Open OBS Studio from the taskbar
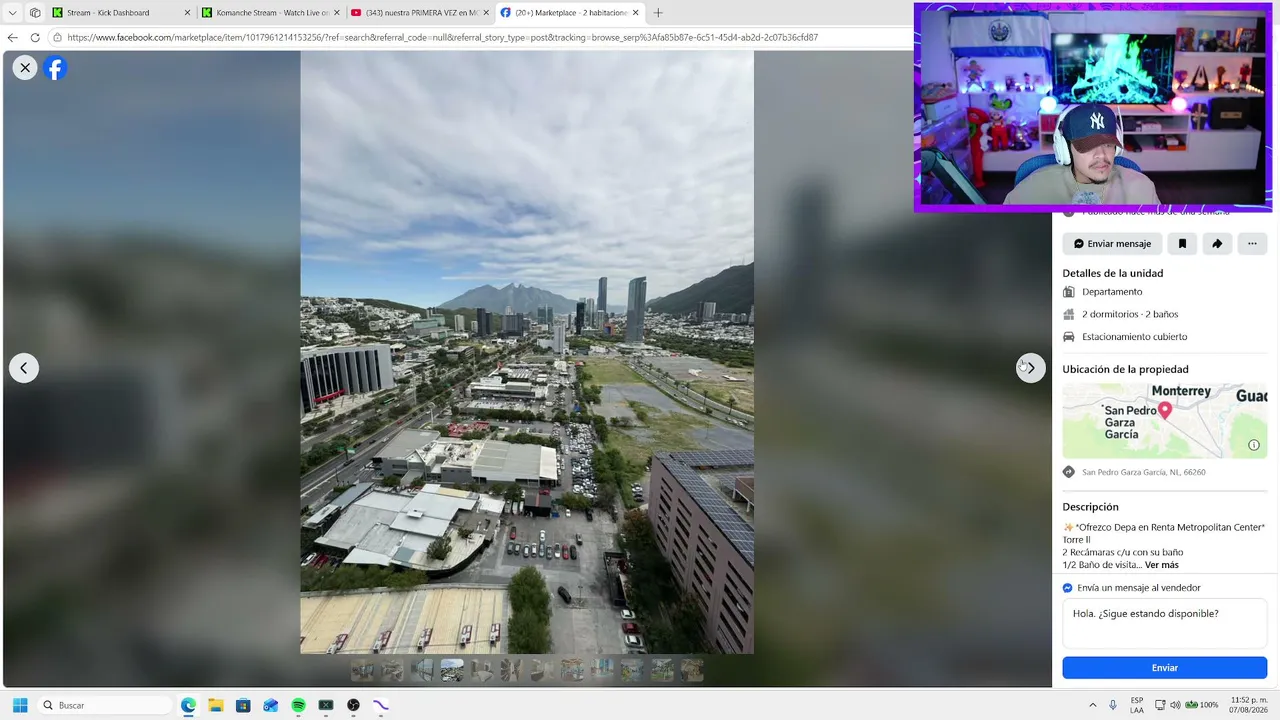The width and height of the screenshot is (1280, 720). pyautogui.click(x=353, y=705)
